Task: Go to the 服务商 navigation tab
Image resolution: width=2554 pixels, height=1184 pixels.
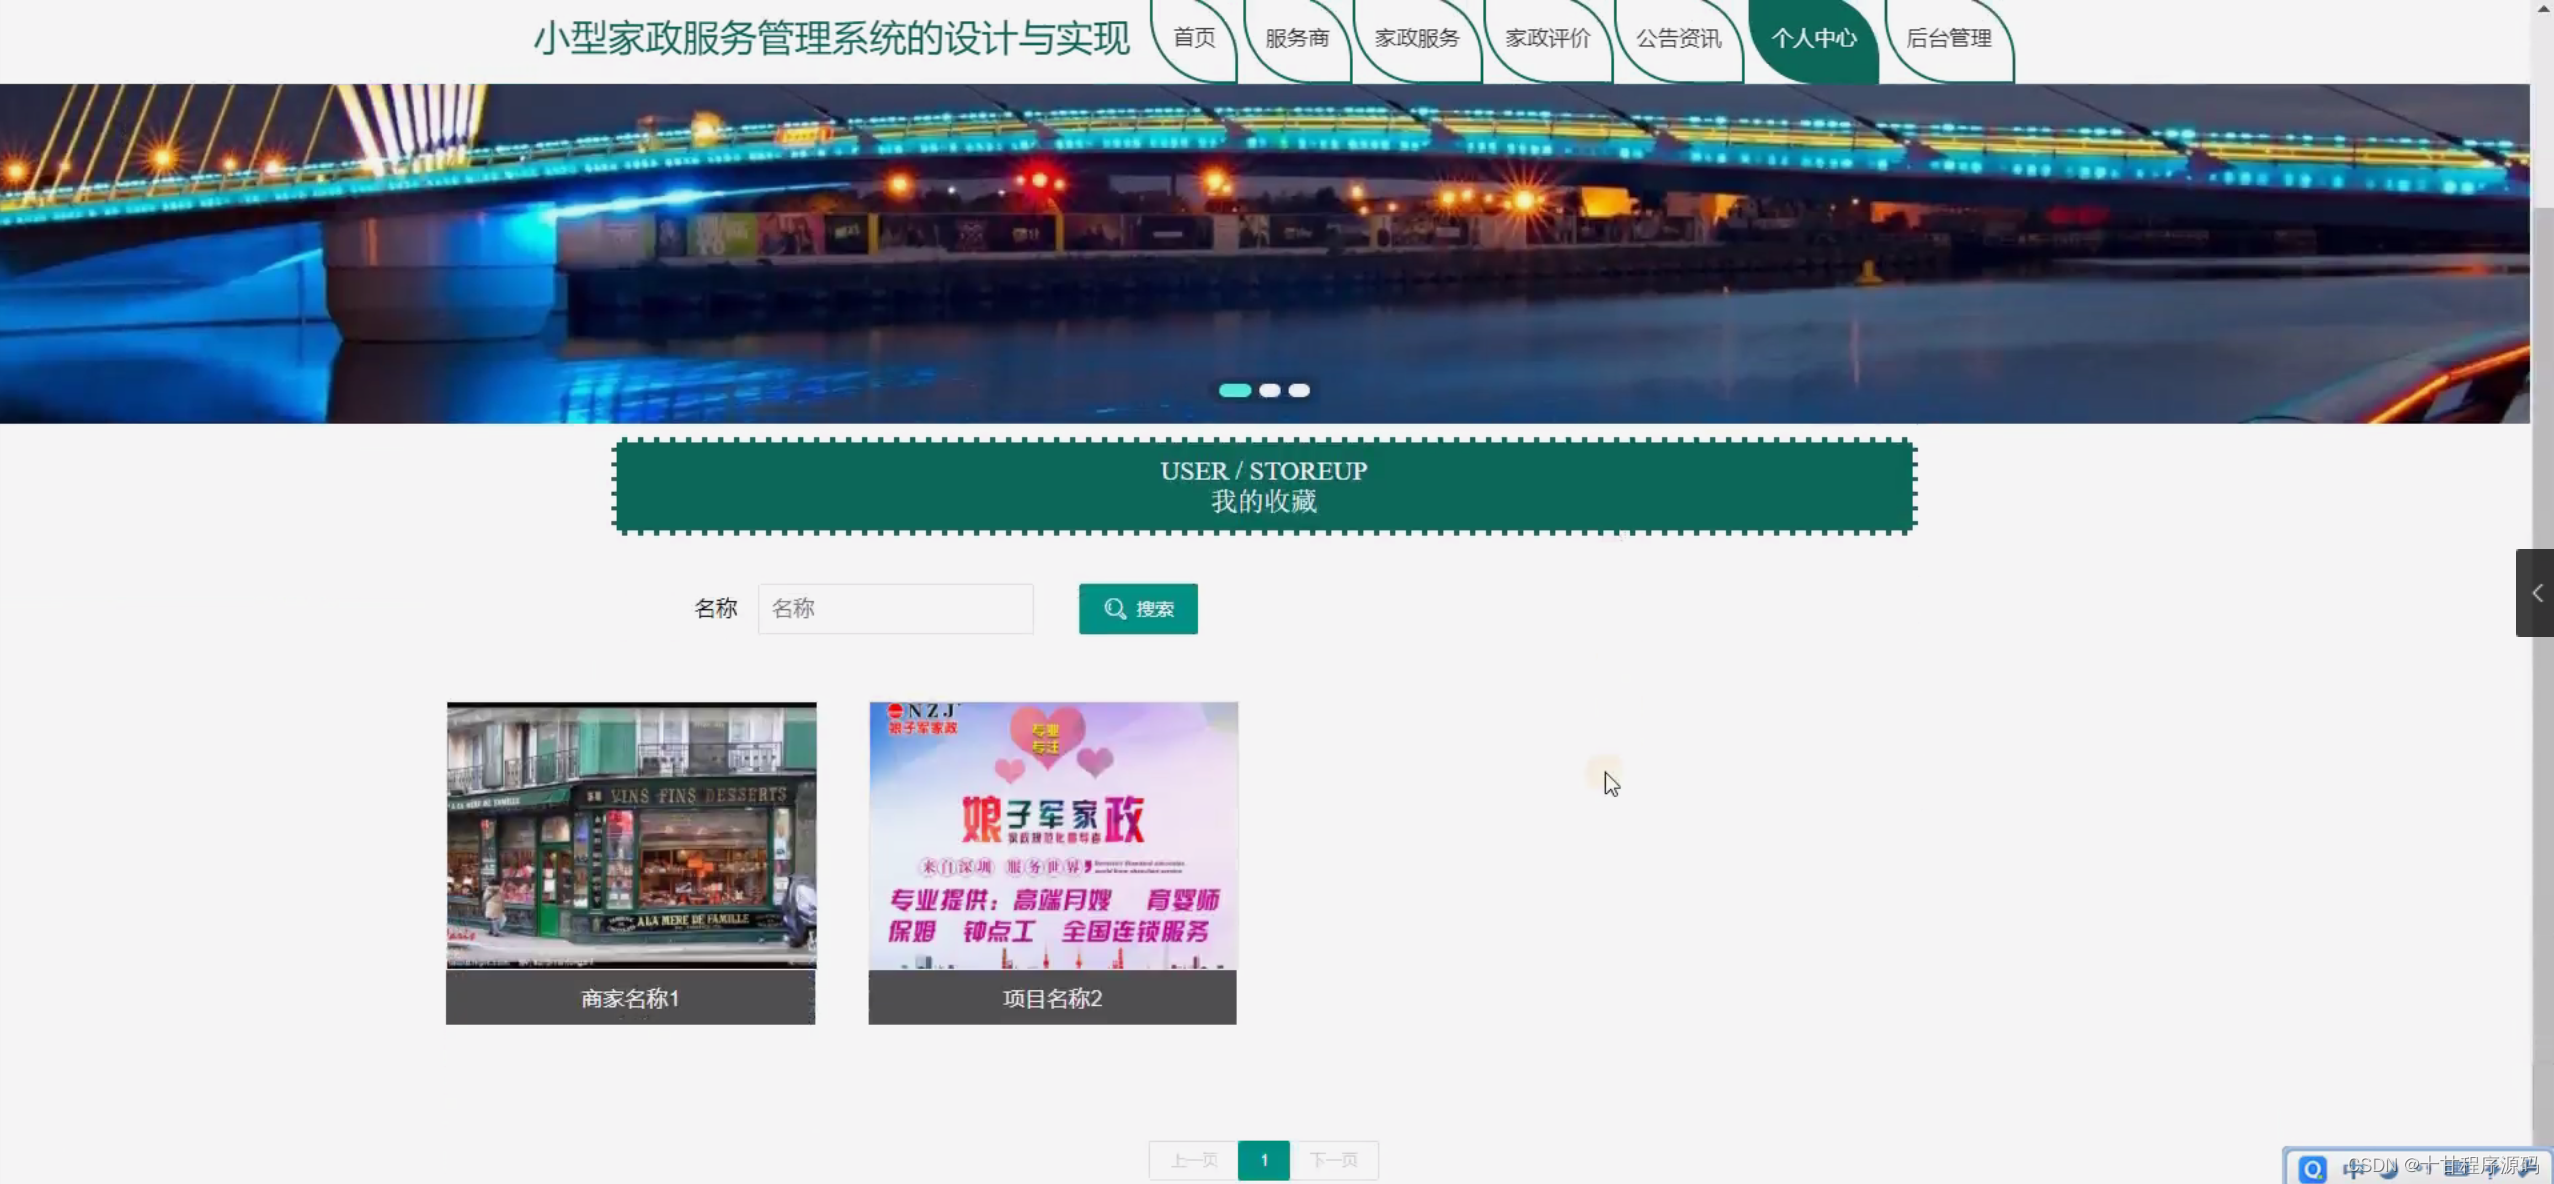Action: [1297, 38]
